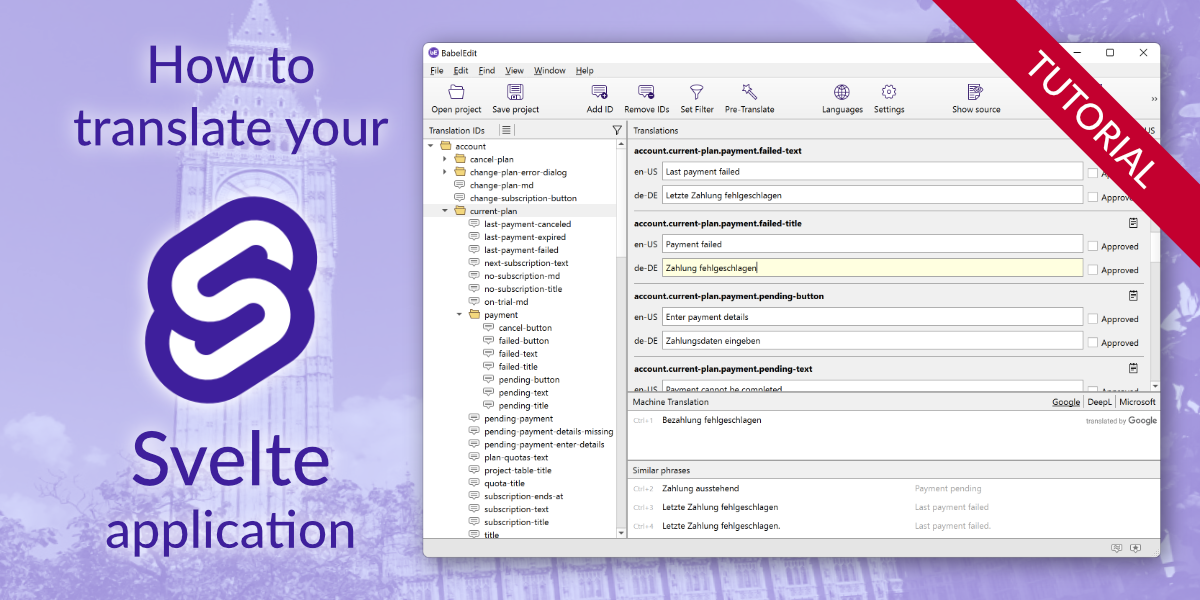This screenshot has width=1200, height=600.
Task: Use similar phrase 'Letzte Zahlung fehlgeschlagen.' with period
Action: [721, 525]
